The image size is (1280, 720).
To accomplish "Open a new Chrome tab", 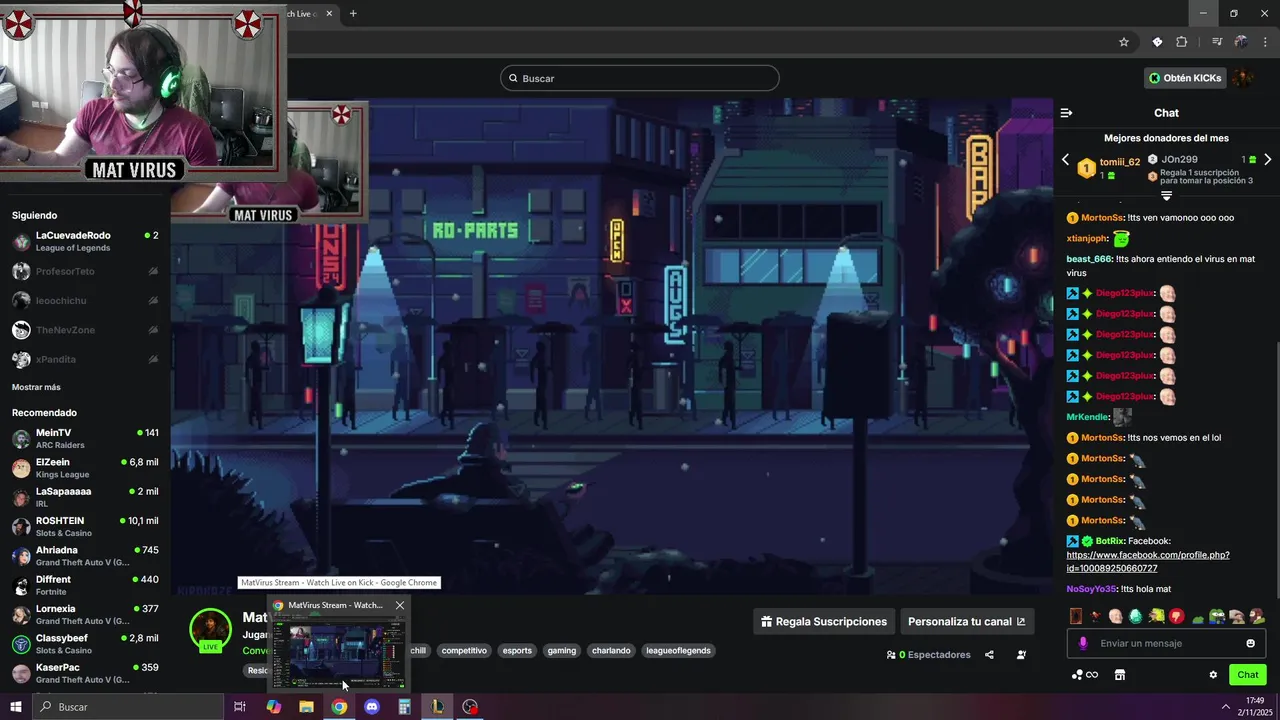I will click(x=353, y=13).
